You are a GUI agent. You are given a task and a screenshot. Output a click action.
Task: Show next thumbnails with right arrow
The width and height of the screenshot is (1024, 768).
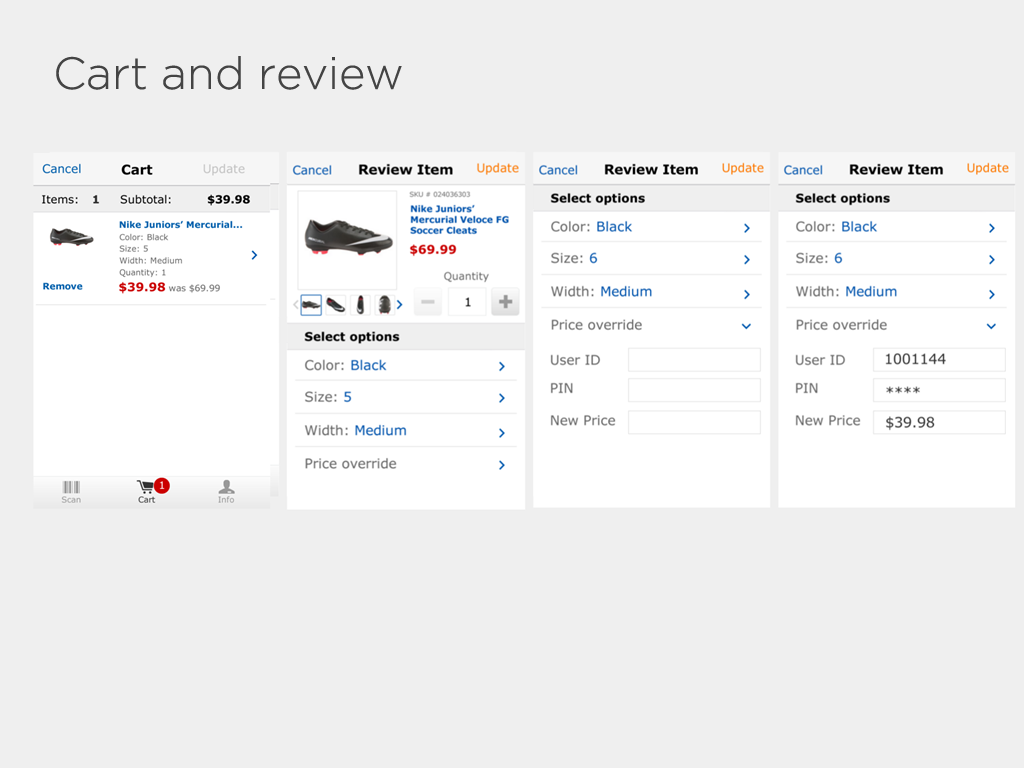pos(400,304)
